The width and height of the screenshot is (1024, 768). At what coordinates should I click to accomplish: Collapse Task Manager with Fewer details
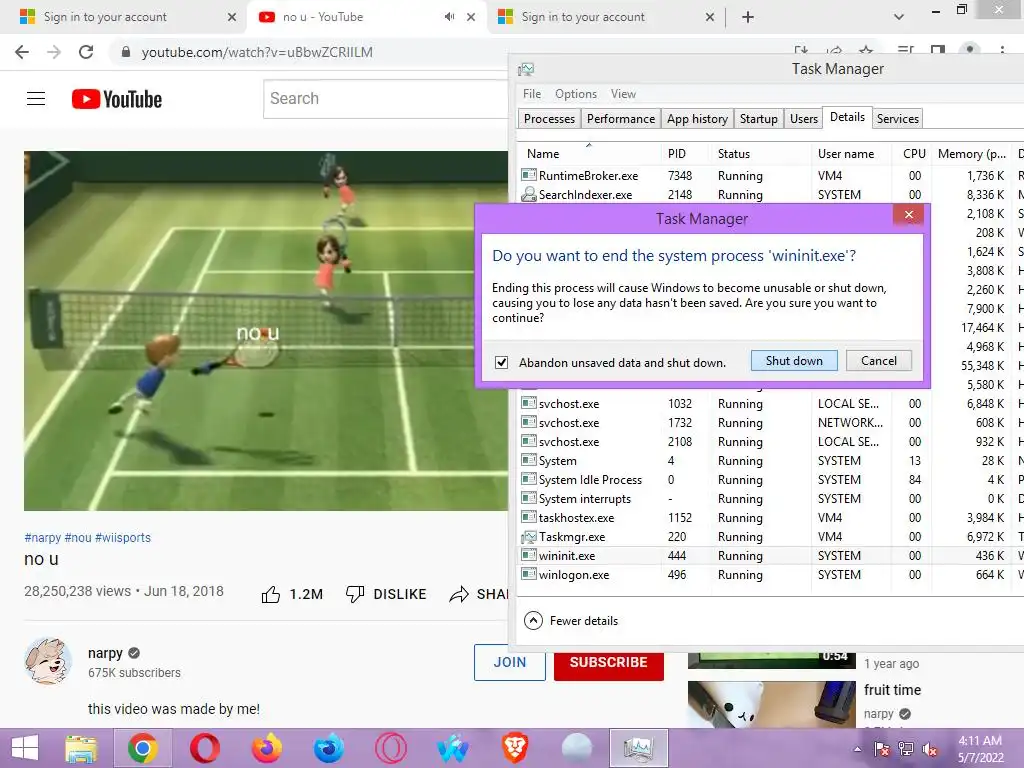pyautogui.click(x=571, y=620)
